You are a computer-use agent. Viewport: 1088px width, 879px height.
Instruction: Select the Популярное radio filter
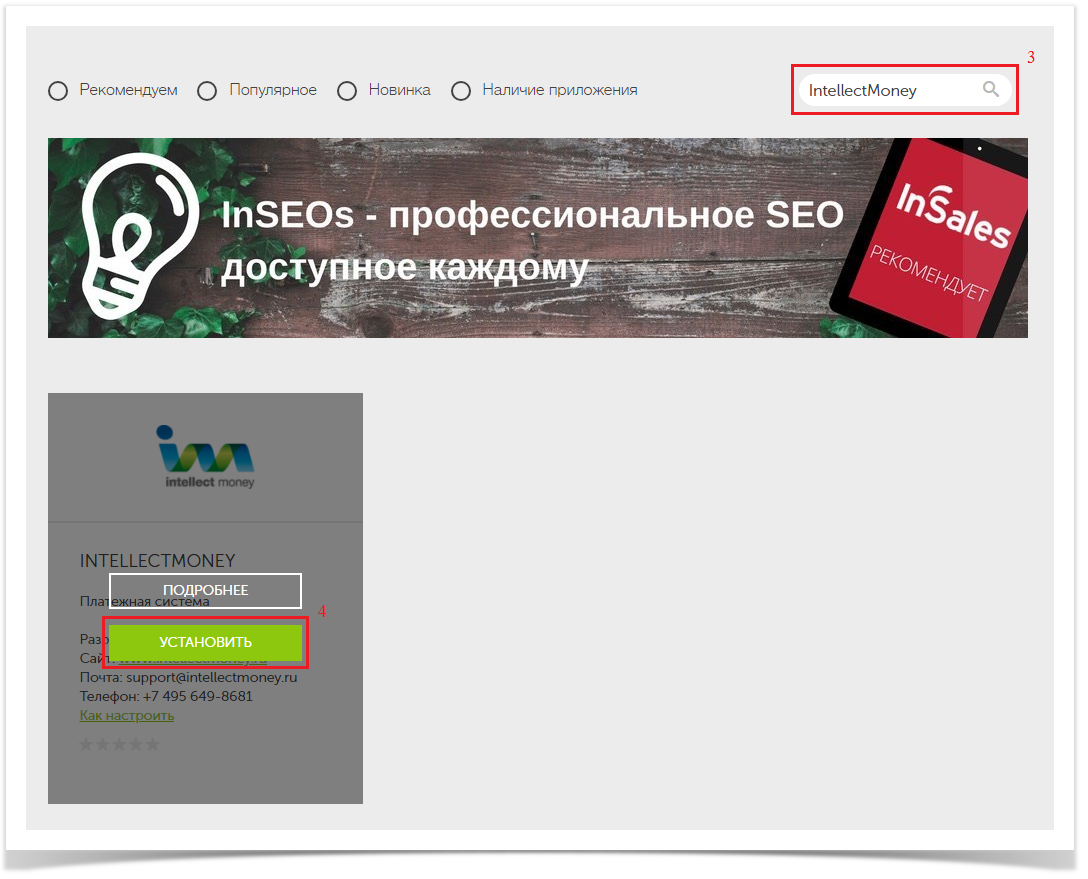pyautogui.click(x=207, y=91)
